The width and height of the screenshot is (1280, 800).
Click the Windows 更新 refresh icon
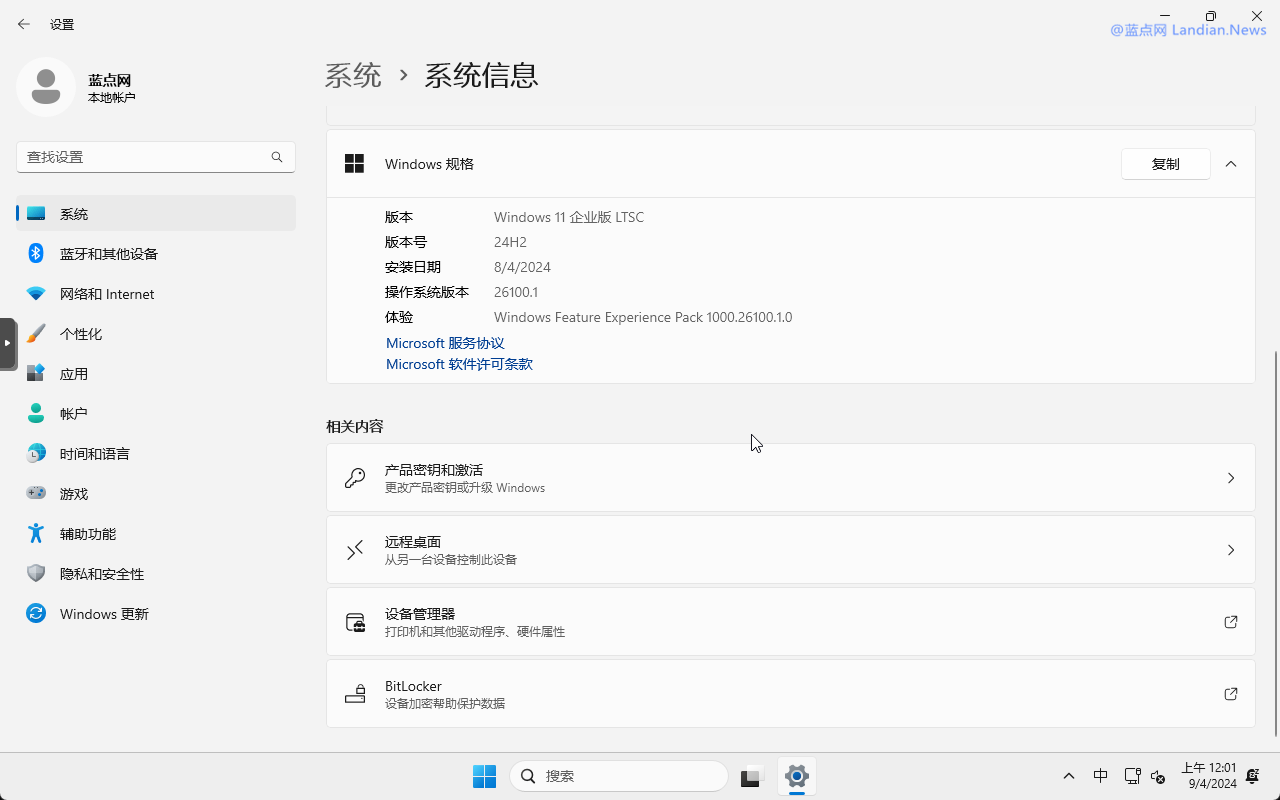[x=36, y=614]
